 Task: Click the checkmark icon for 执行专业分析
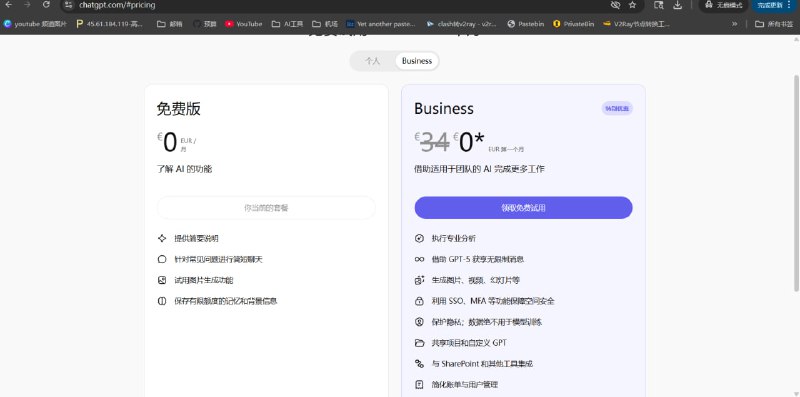tap(419, 238)
